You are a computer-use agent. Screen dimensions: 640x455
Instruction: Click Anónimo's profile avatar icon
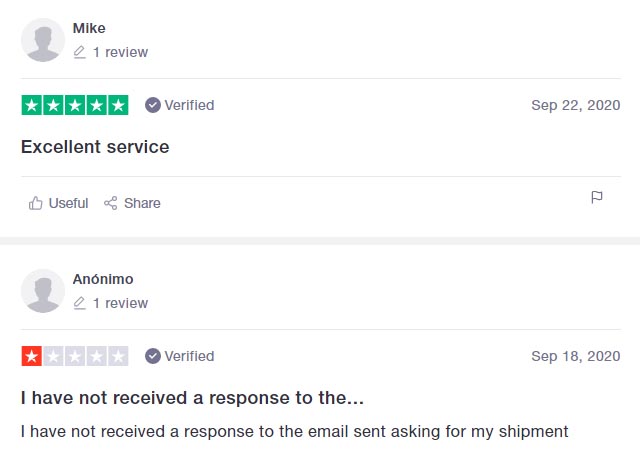[43, 291]
